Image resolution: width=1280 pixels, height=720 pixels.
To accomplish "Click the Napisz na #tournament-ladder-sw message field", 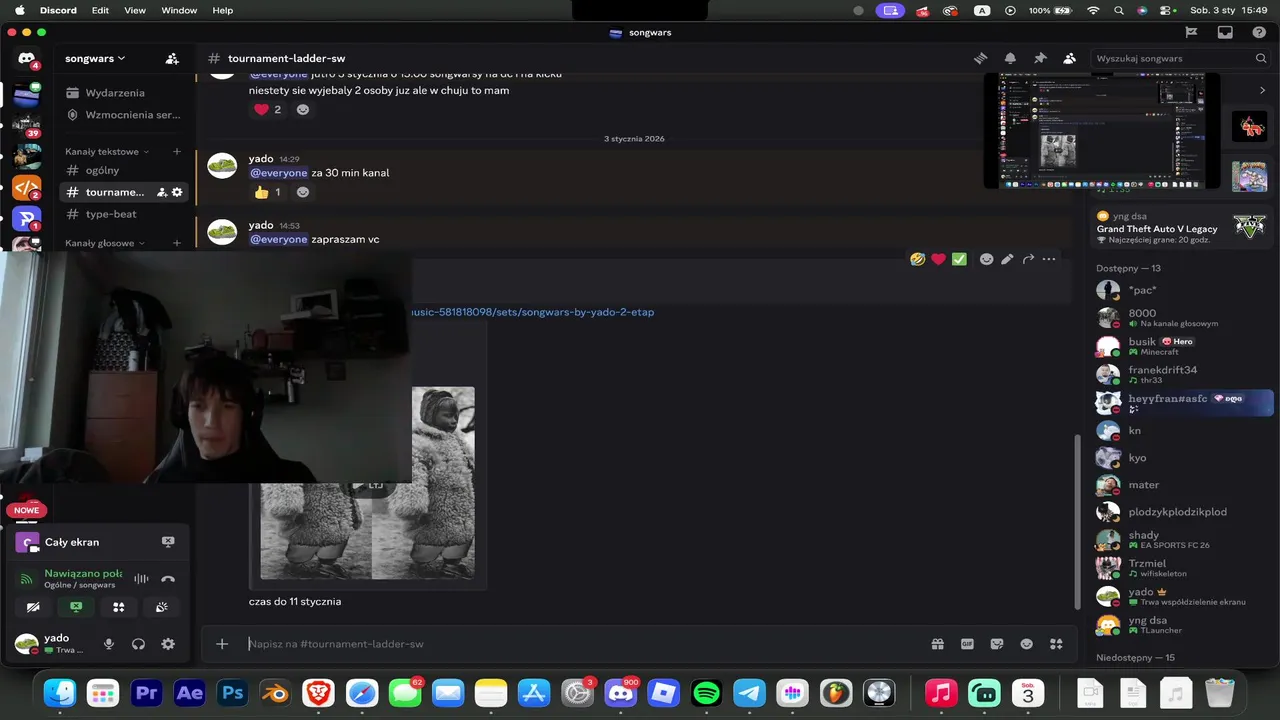I will pos(585,644).
